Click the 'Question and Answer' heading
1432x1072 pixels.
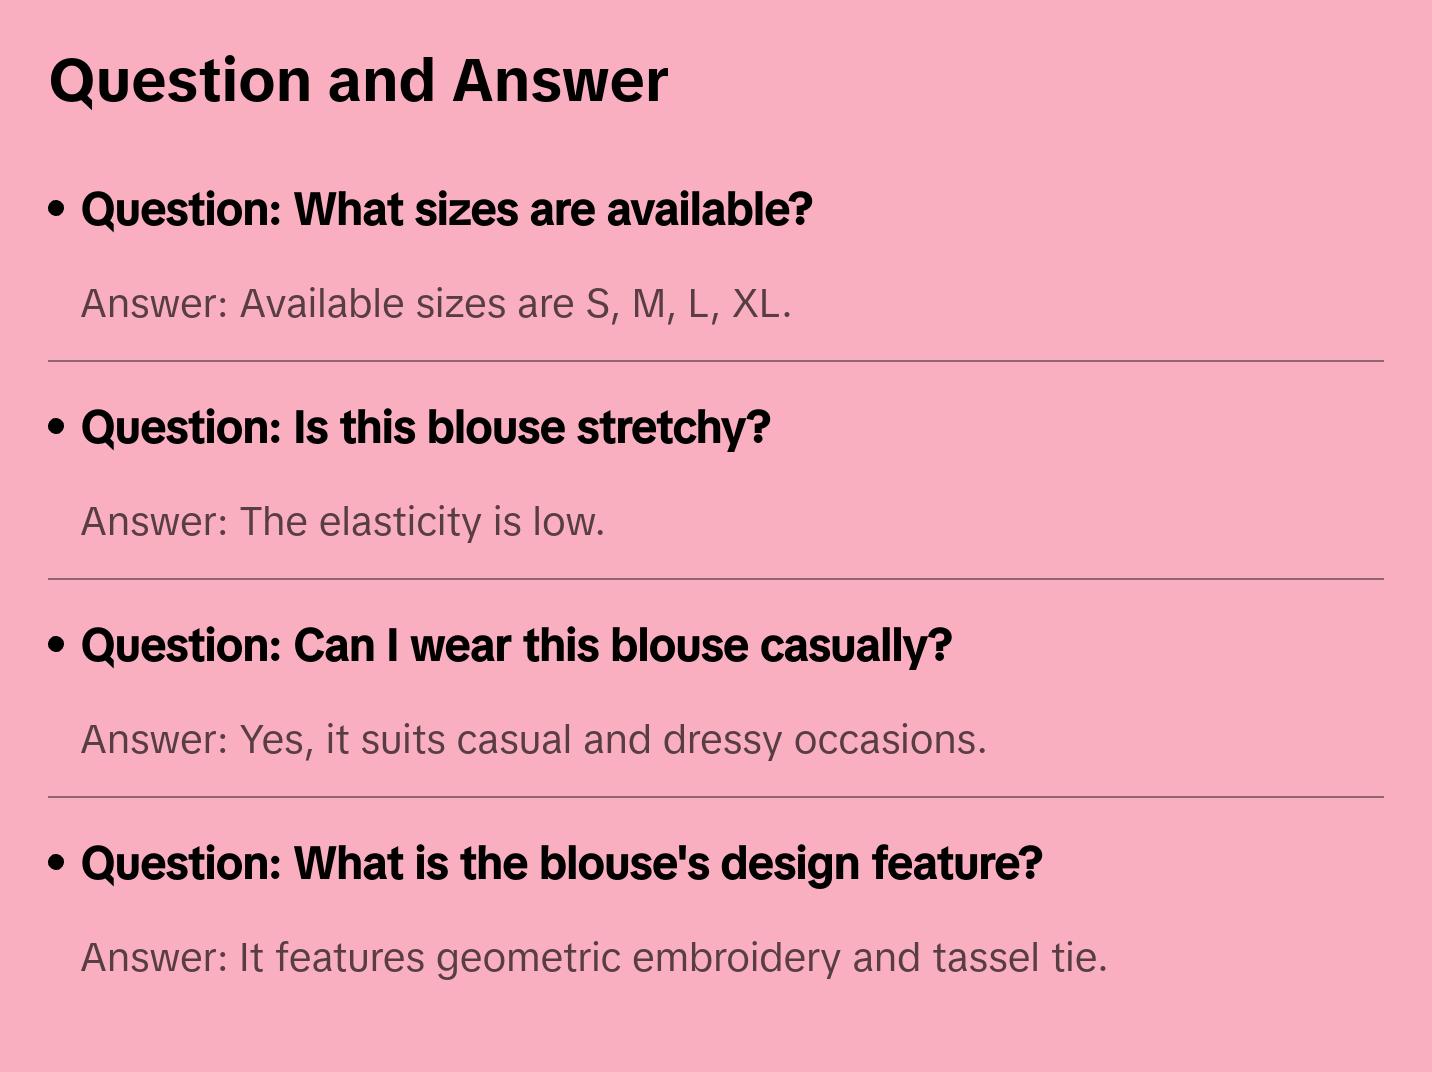[358, 81]
